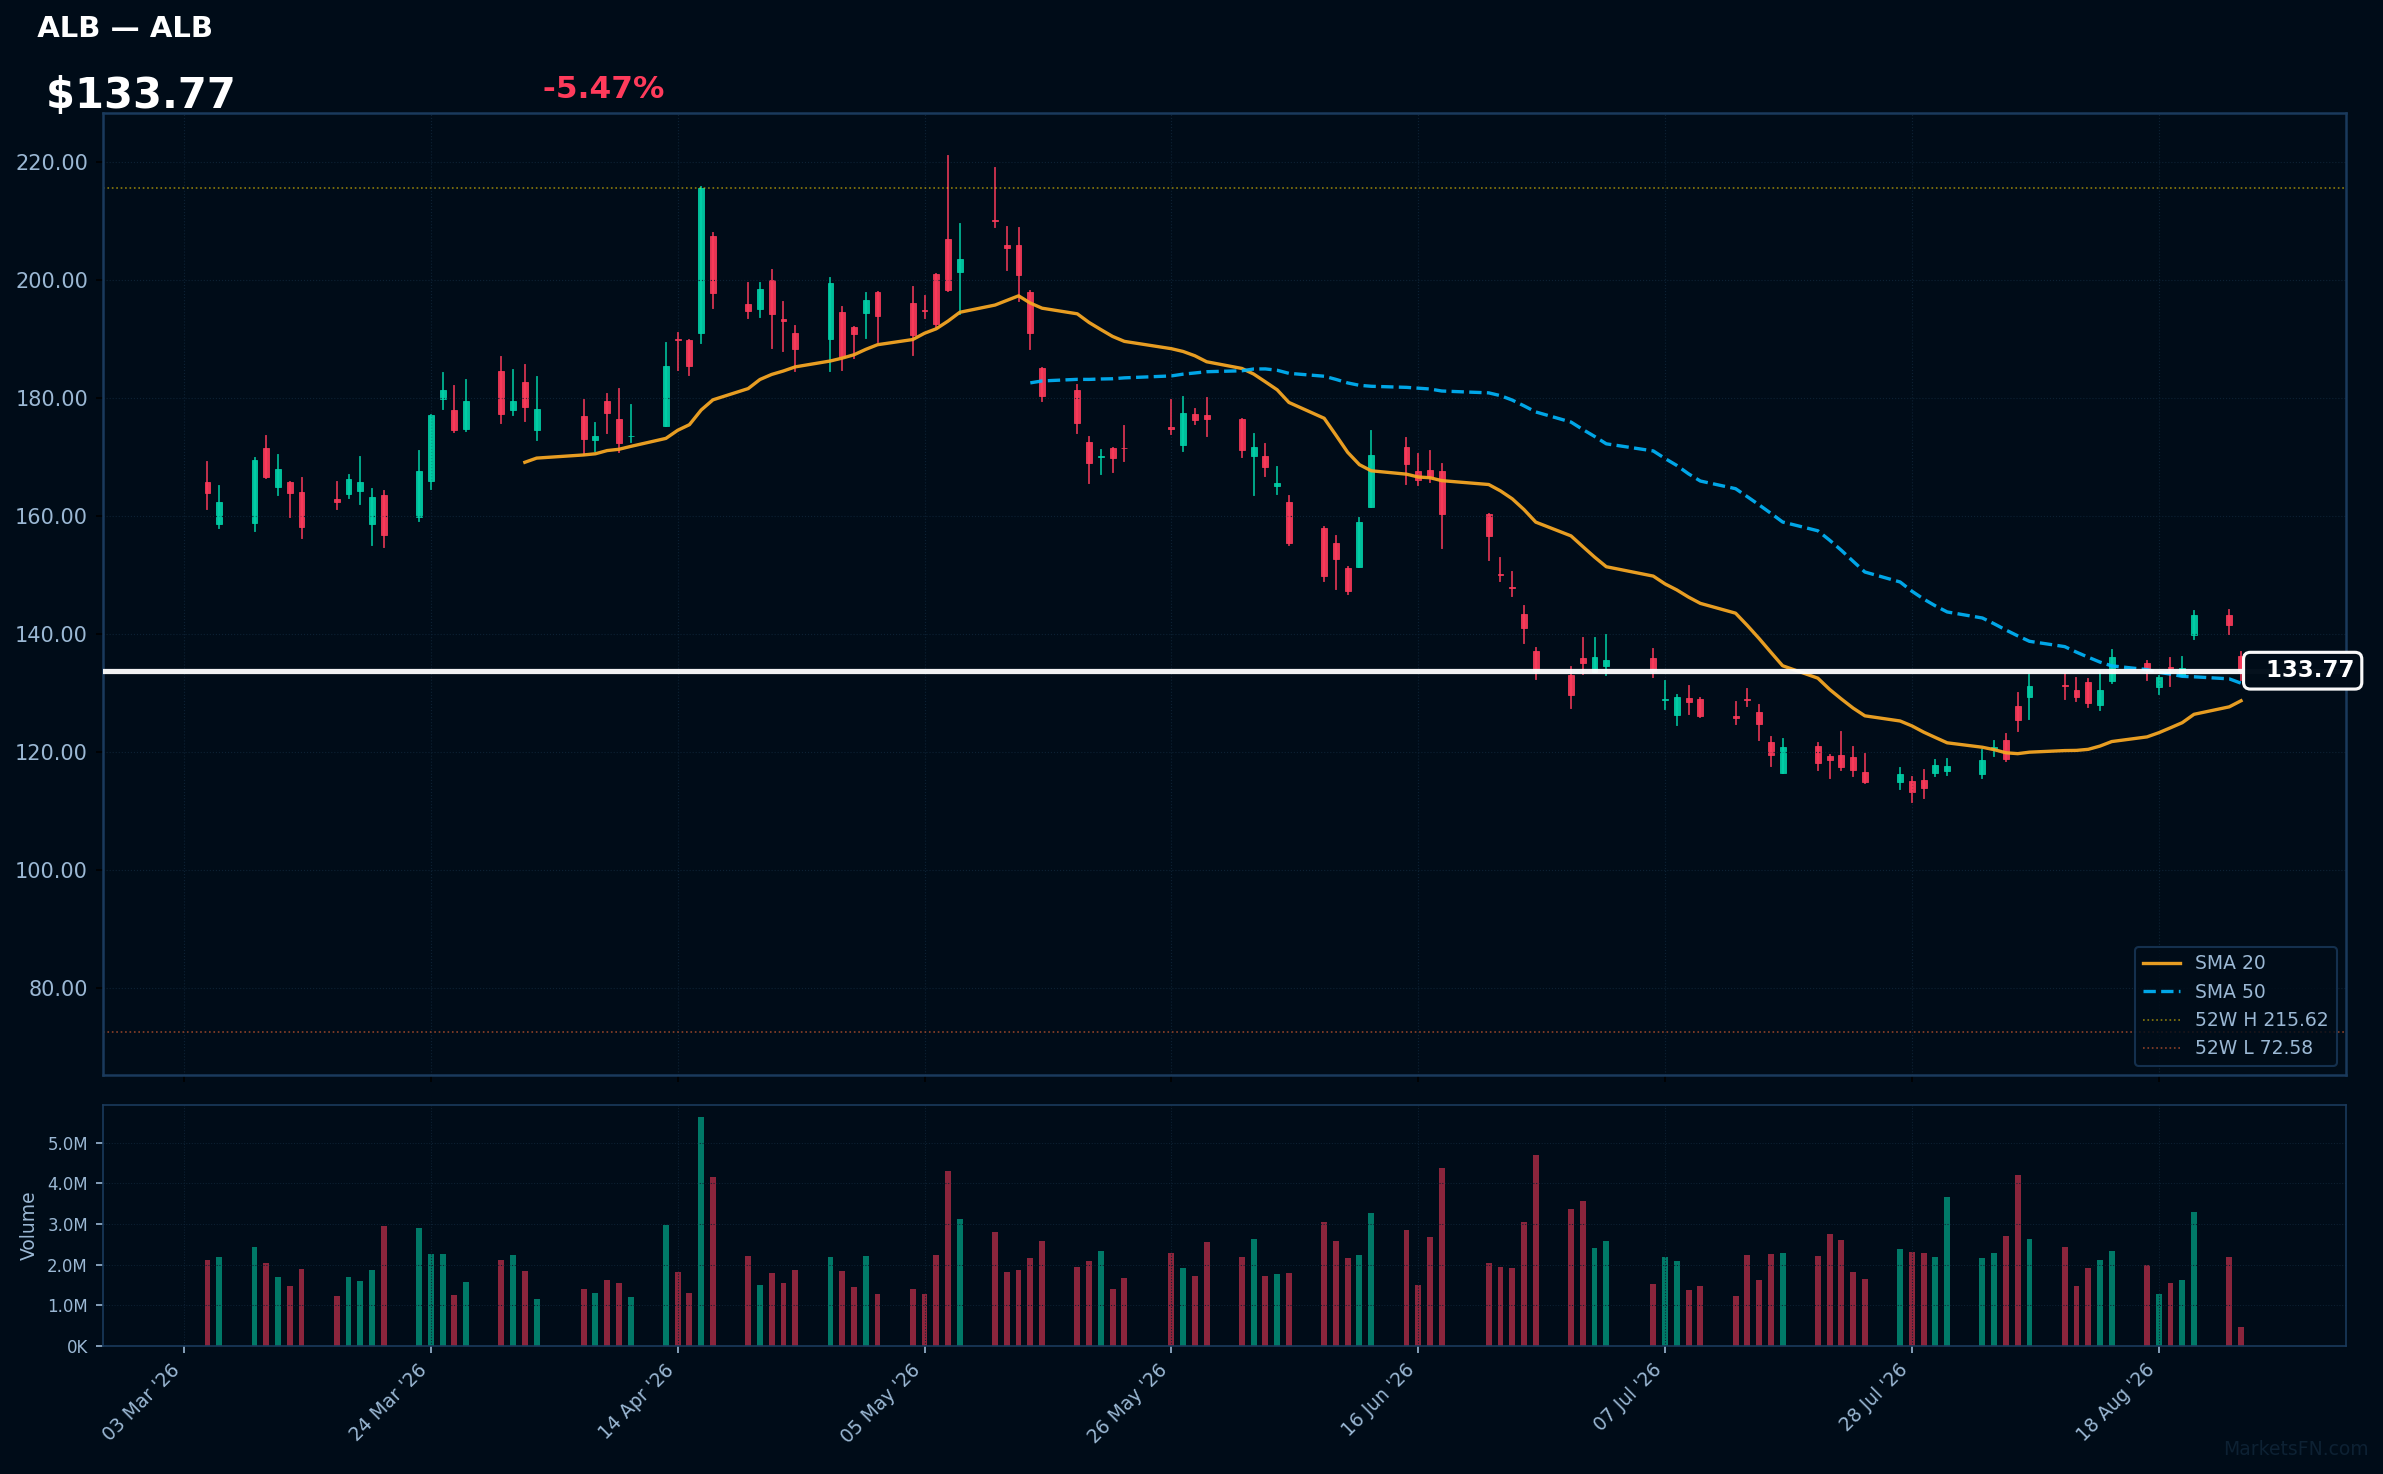Click the 5.0M volume axis label
This screenshot has height=1474, width=2383.
68,1143
